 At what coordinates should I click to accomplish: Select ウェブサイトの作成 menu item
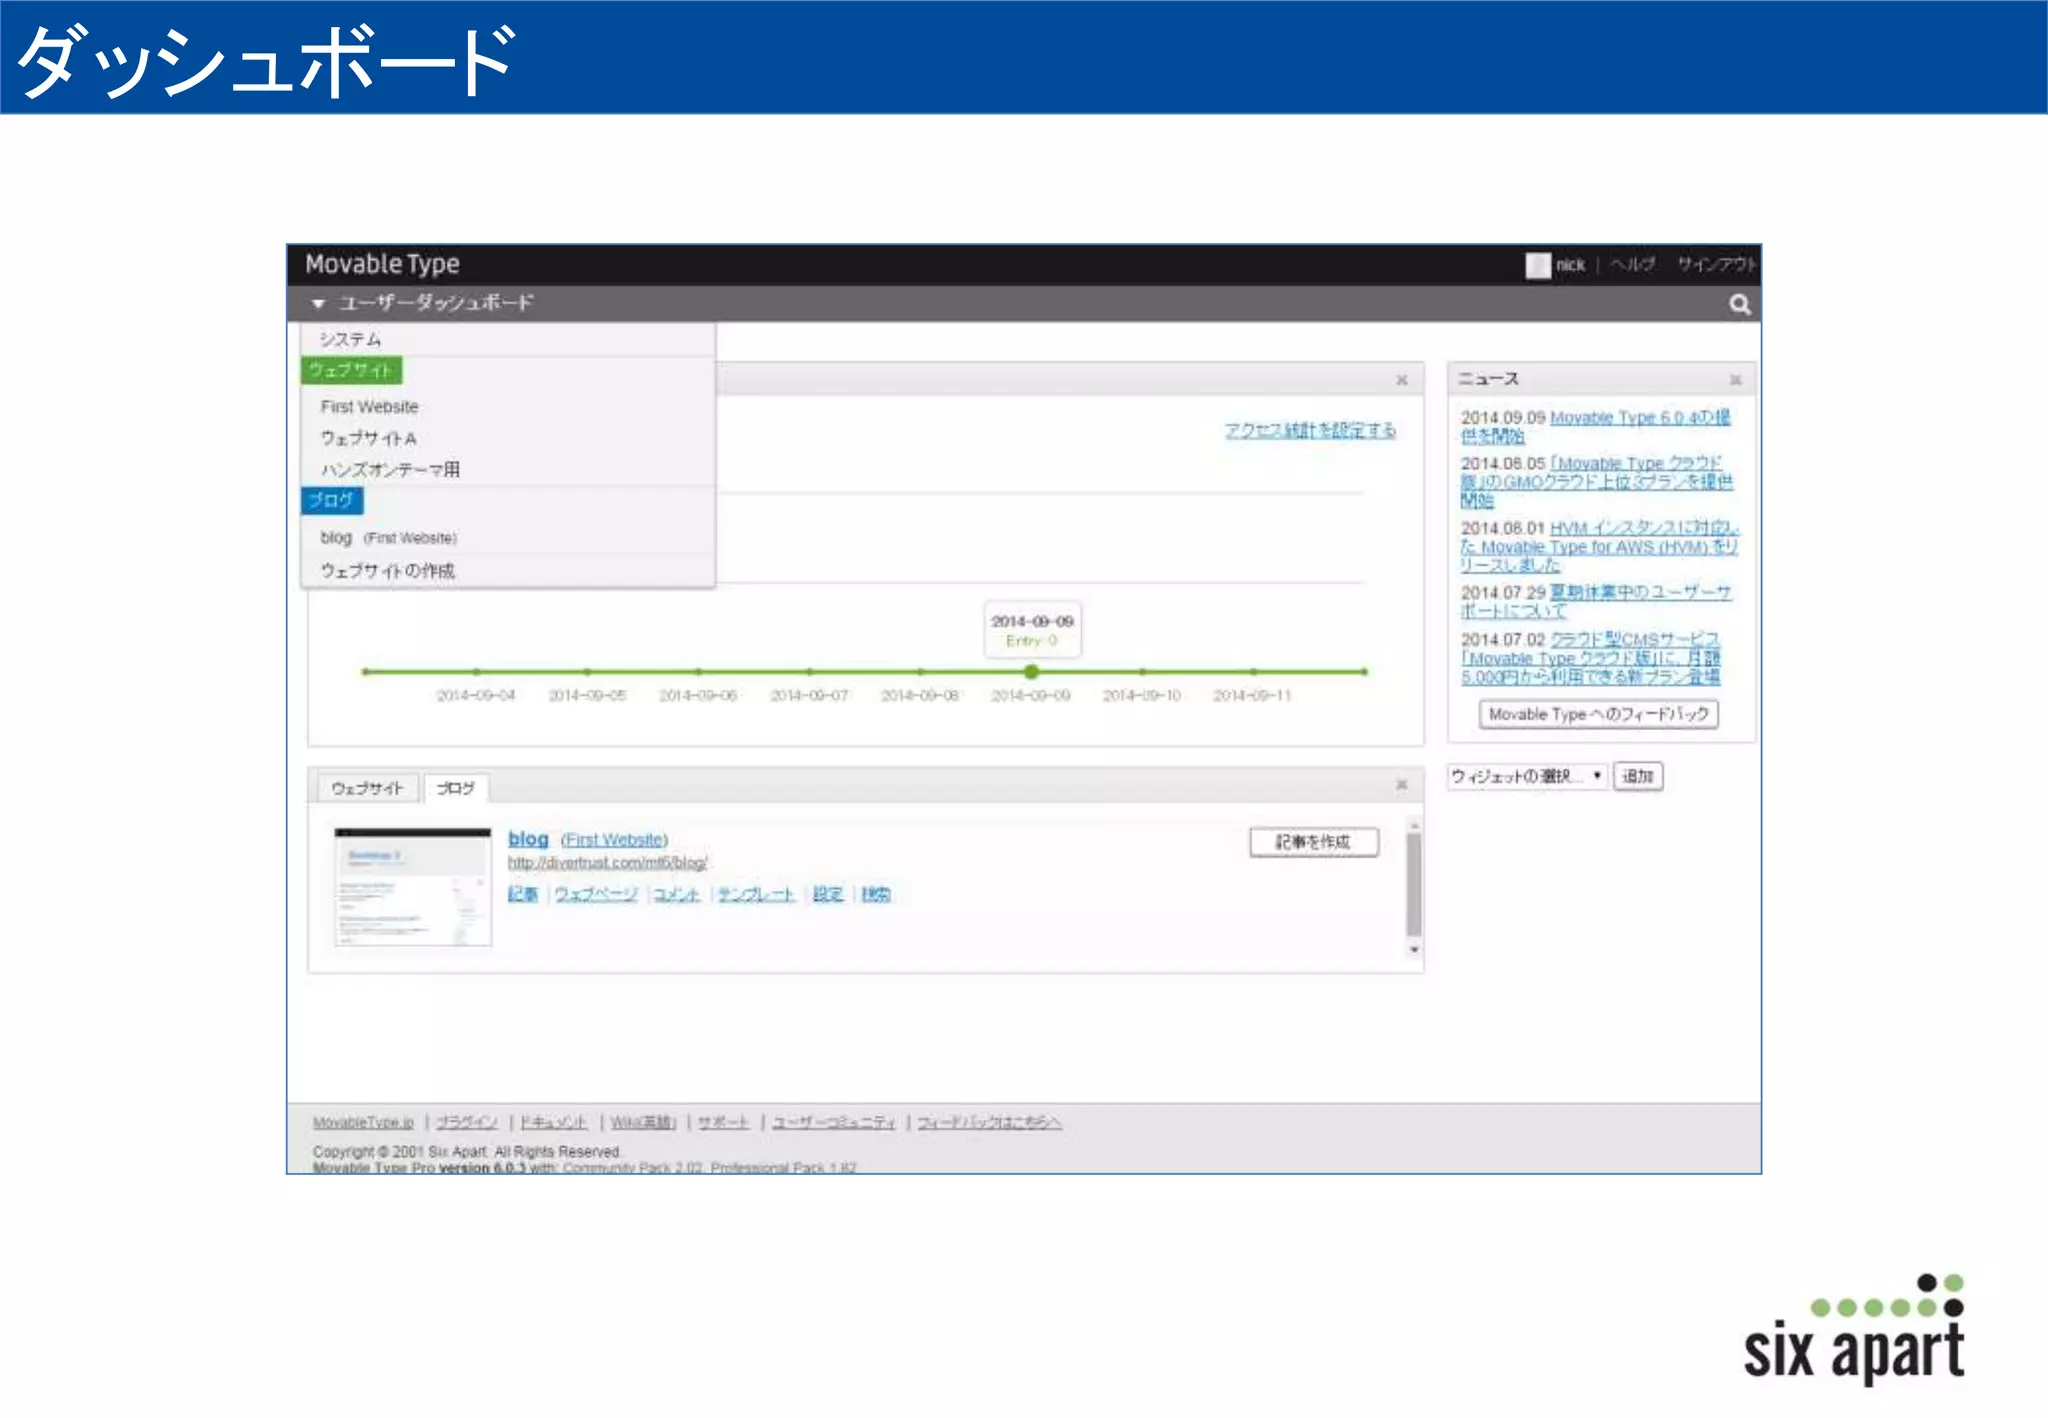[x=387, y=571]
